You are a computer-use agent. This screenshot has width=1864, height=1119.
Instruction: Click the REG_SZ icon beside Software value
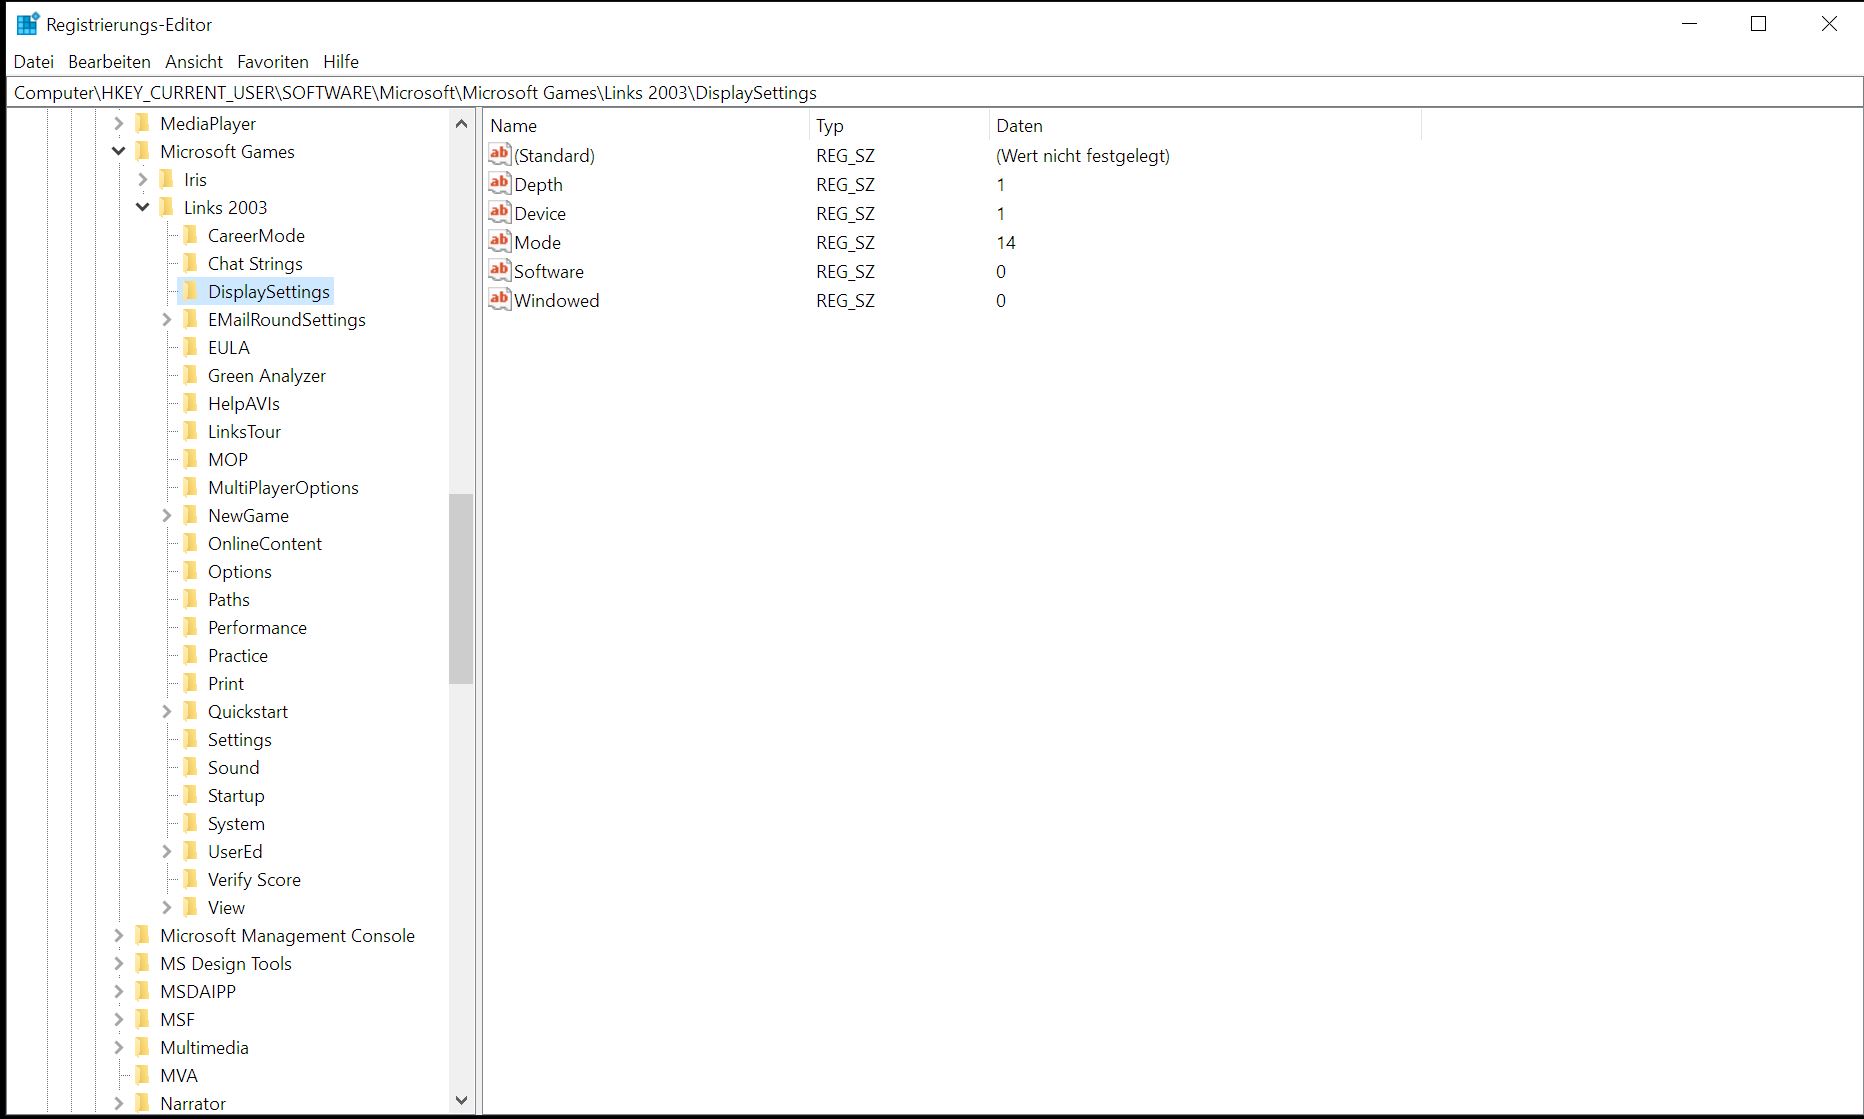[500, 270]
